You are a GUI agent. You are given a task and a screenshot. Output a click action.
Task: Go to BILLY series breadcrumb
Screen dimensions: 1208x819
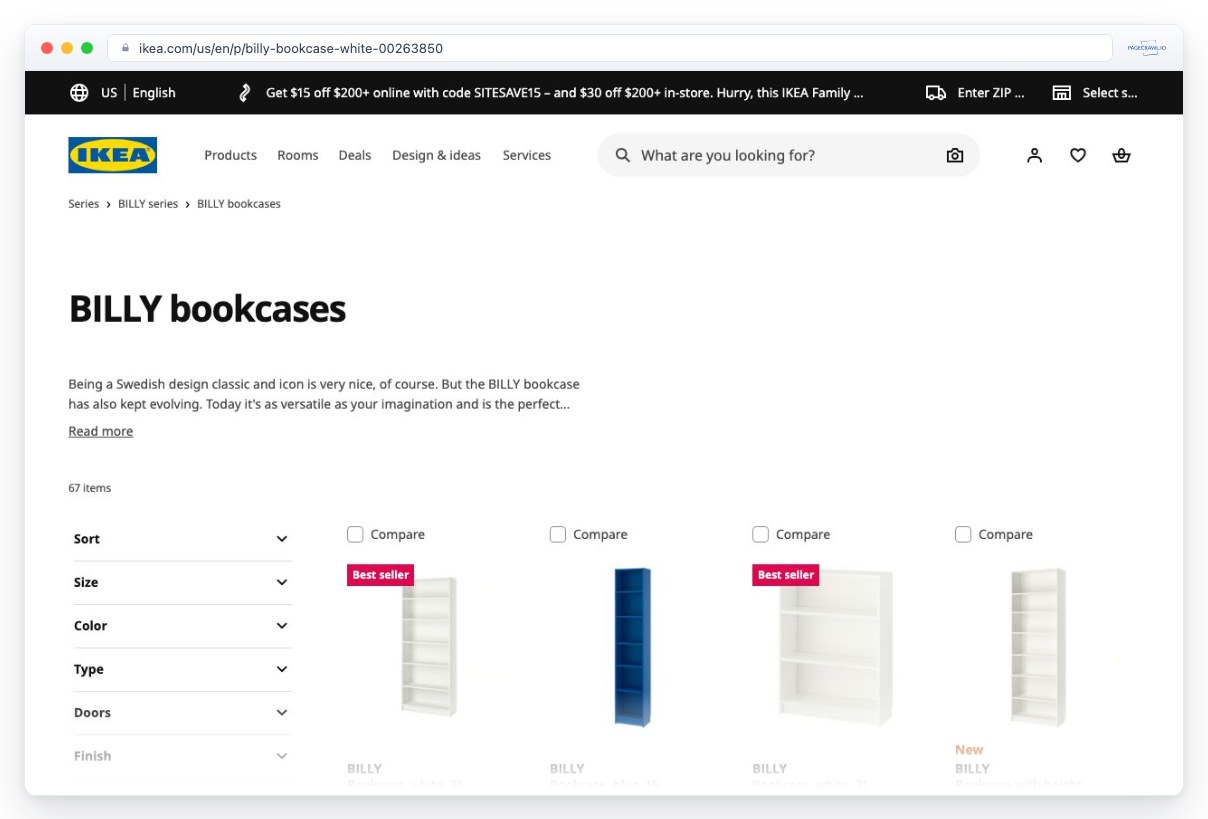148,204
